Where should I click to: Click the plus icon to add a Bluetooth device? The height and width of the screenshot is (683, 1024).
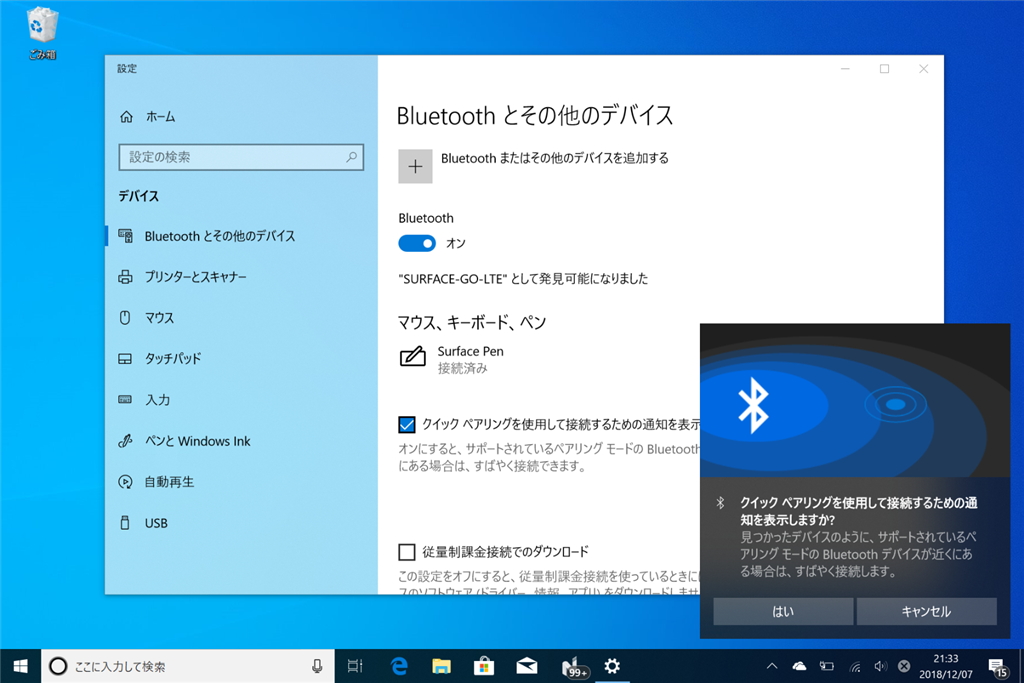click(x=415, y=165)
